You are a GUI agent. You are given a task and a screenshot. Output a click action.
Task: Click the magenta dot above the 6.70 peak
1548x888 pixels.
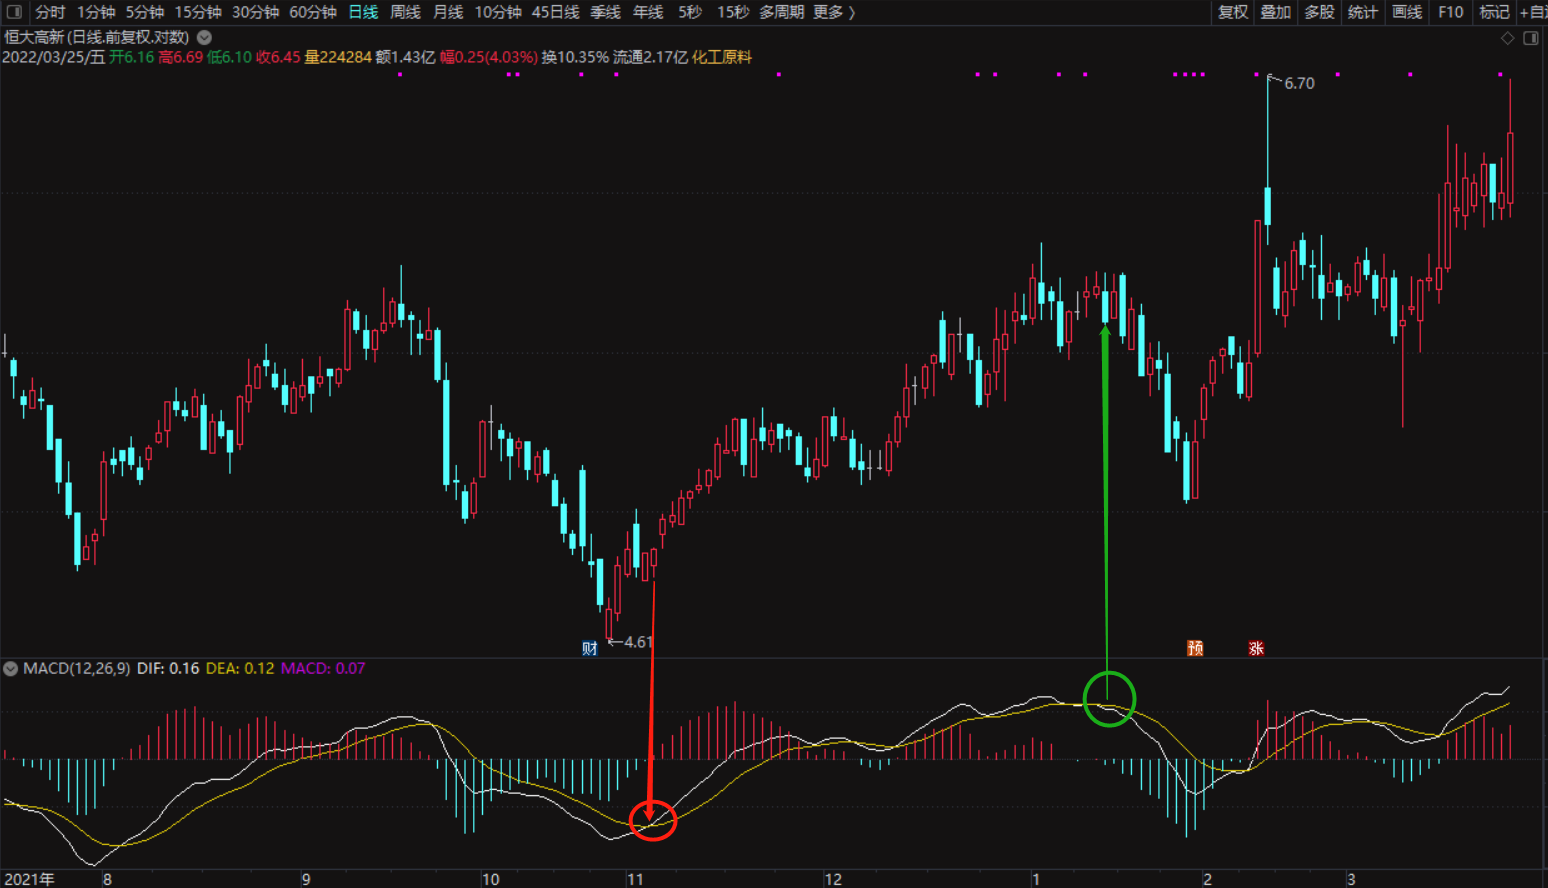(x=1256, y=74)
